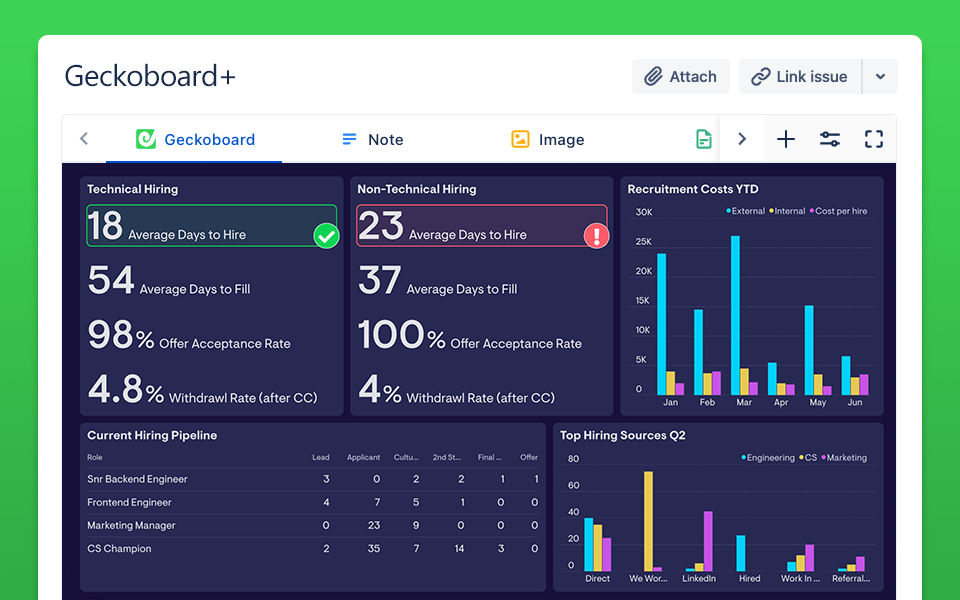The width and height of the screenshot is (960, 600).
Task: Open the Image tab
Action: [547, 140]
